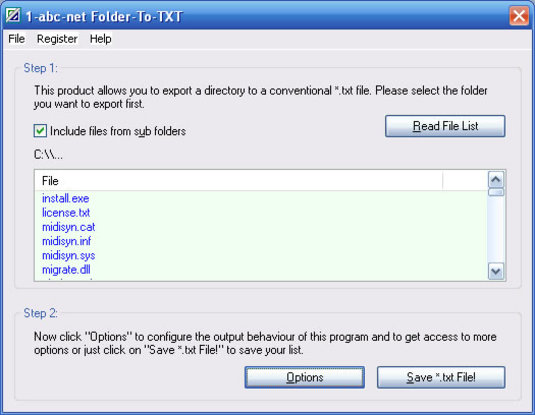Select midisyn.sys in the file list
535x415 pixels.
69,256
